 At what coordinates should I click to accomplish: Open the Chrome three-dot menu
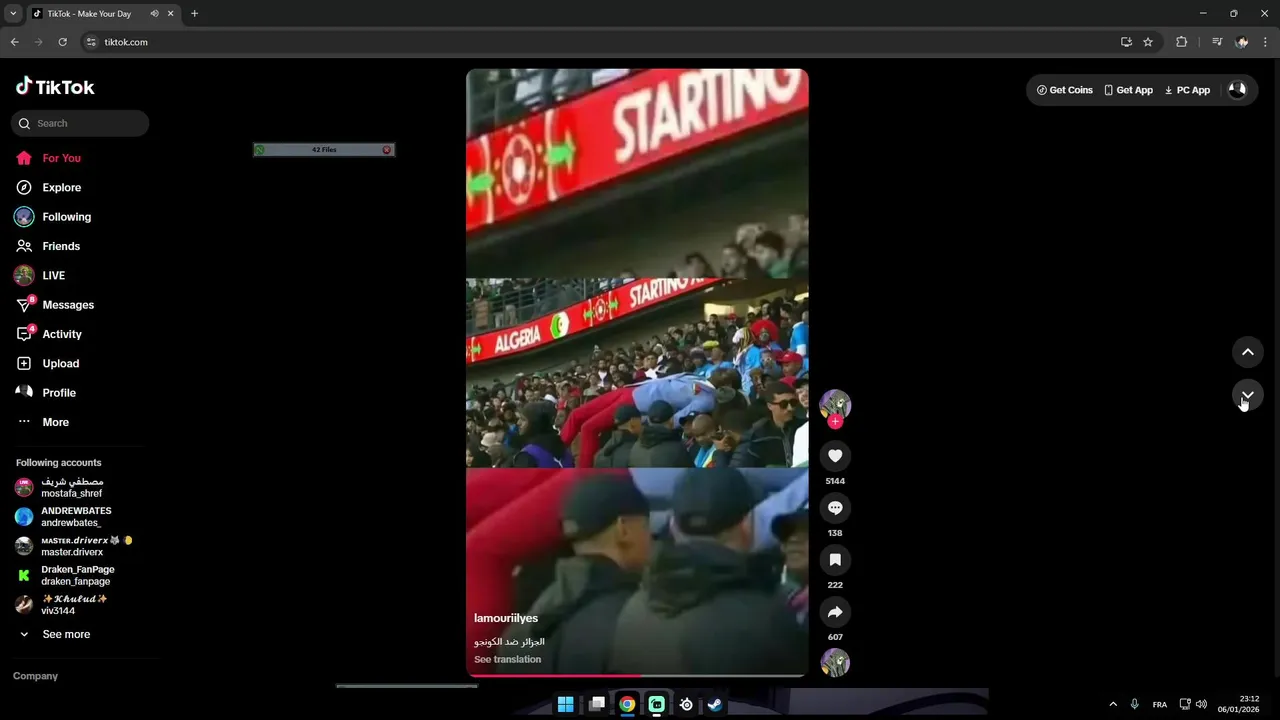pos(1266,42)
